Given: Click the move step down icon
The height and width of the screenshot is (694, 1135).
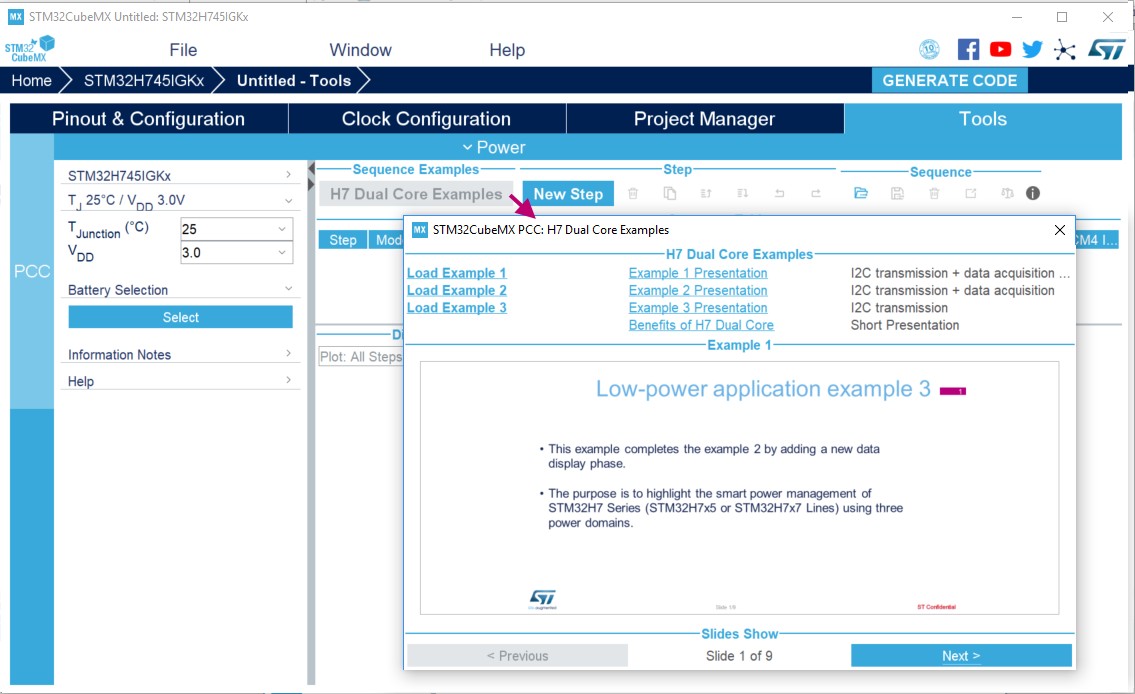Looking at the screenshot, I should pos(742,193).
